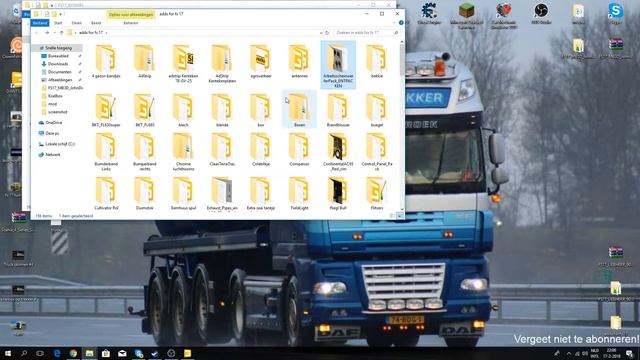Select 'Lokale schijf (C:)' in navigation pane
640x360 pixels.
click(60, 144)
